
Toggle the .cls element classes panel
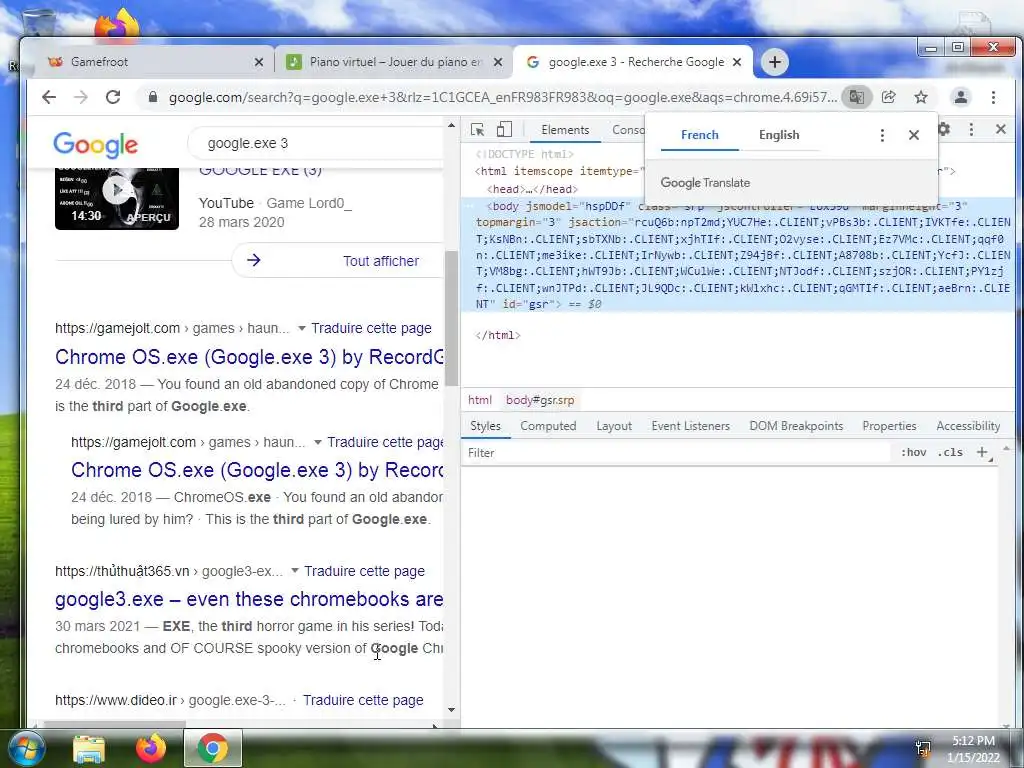[x=950, y=452]
